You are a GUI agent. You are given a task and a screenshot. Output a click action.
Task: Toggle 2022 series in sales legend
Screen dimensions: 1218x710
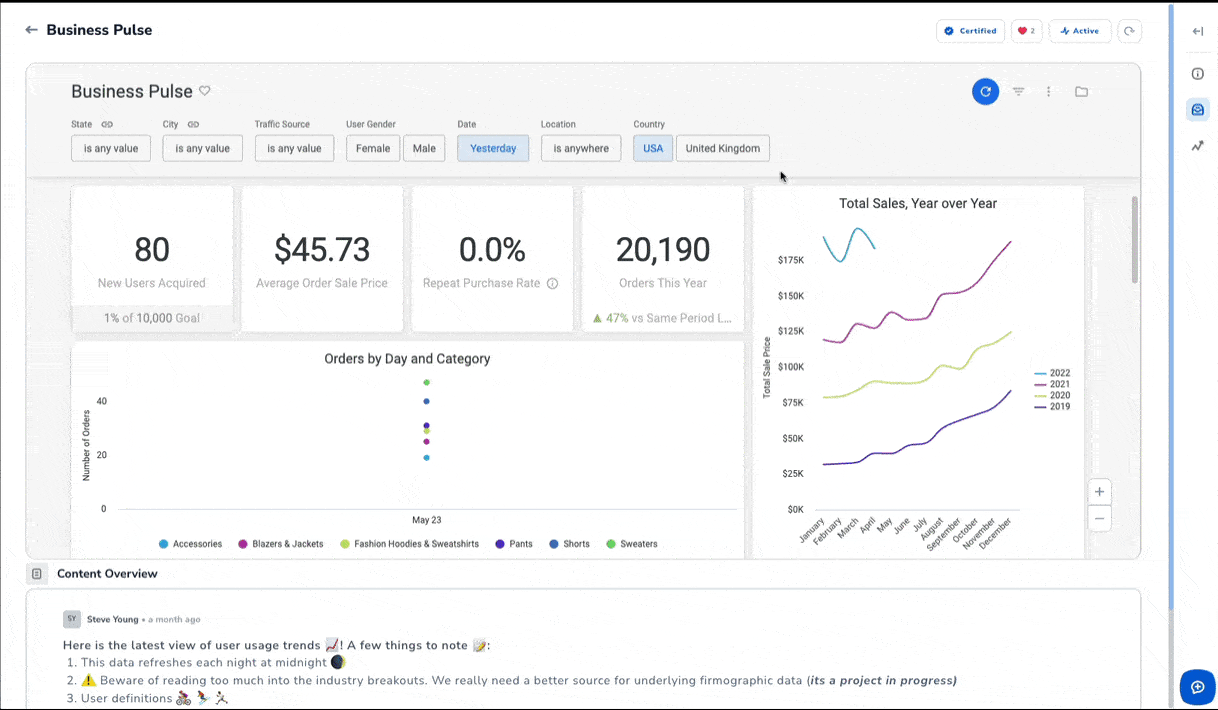pos(1052,373)
